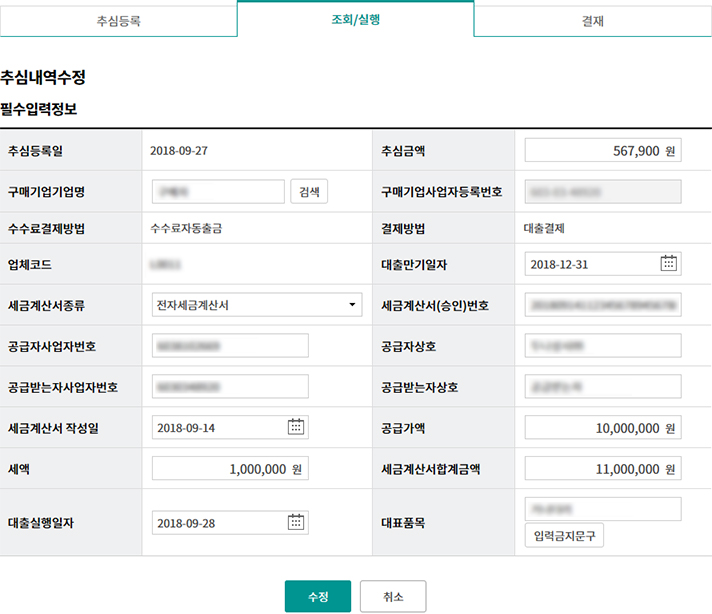Click the 입력금지문구 button

[564, 536]
